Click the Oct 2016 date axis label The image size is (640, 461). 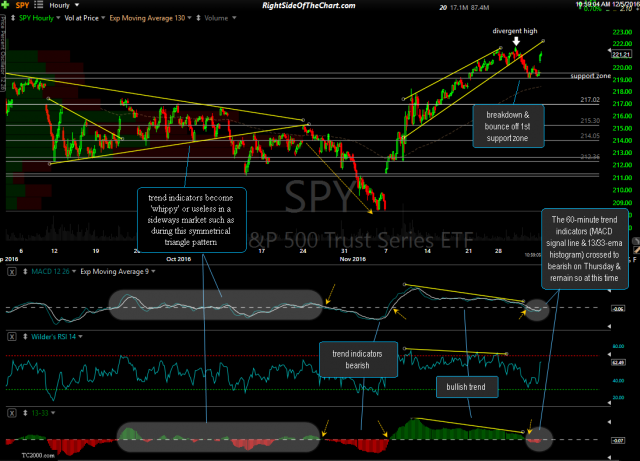pos(178,259)
